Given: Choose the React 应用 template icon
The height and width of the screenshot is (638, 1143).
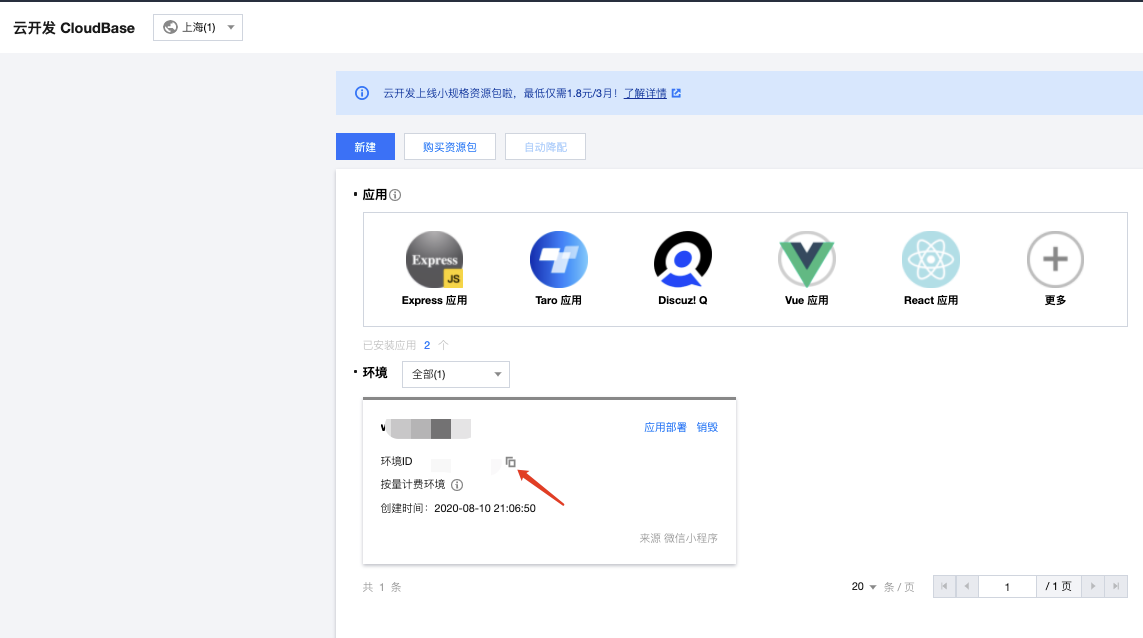Looking at the screenshot, I should (x=931, y=260).
